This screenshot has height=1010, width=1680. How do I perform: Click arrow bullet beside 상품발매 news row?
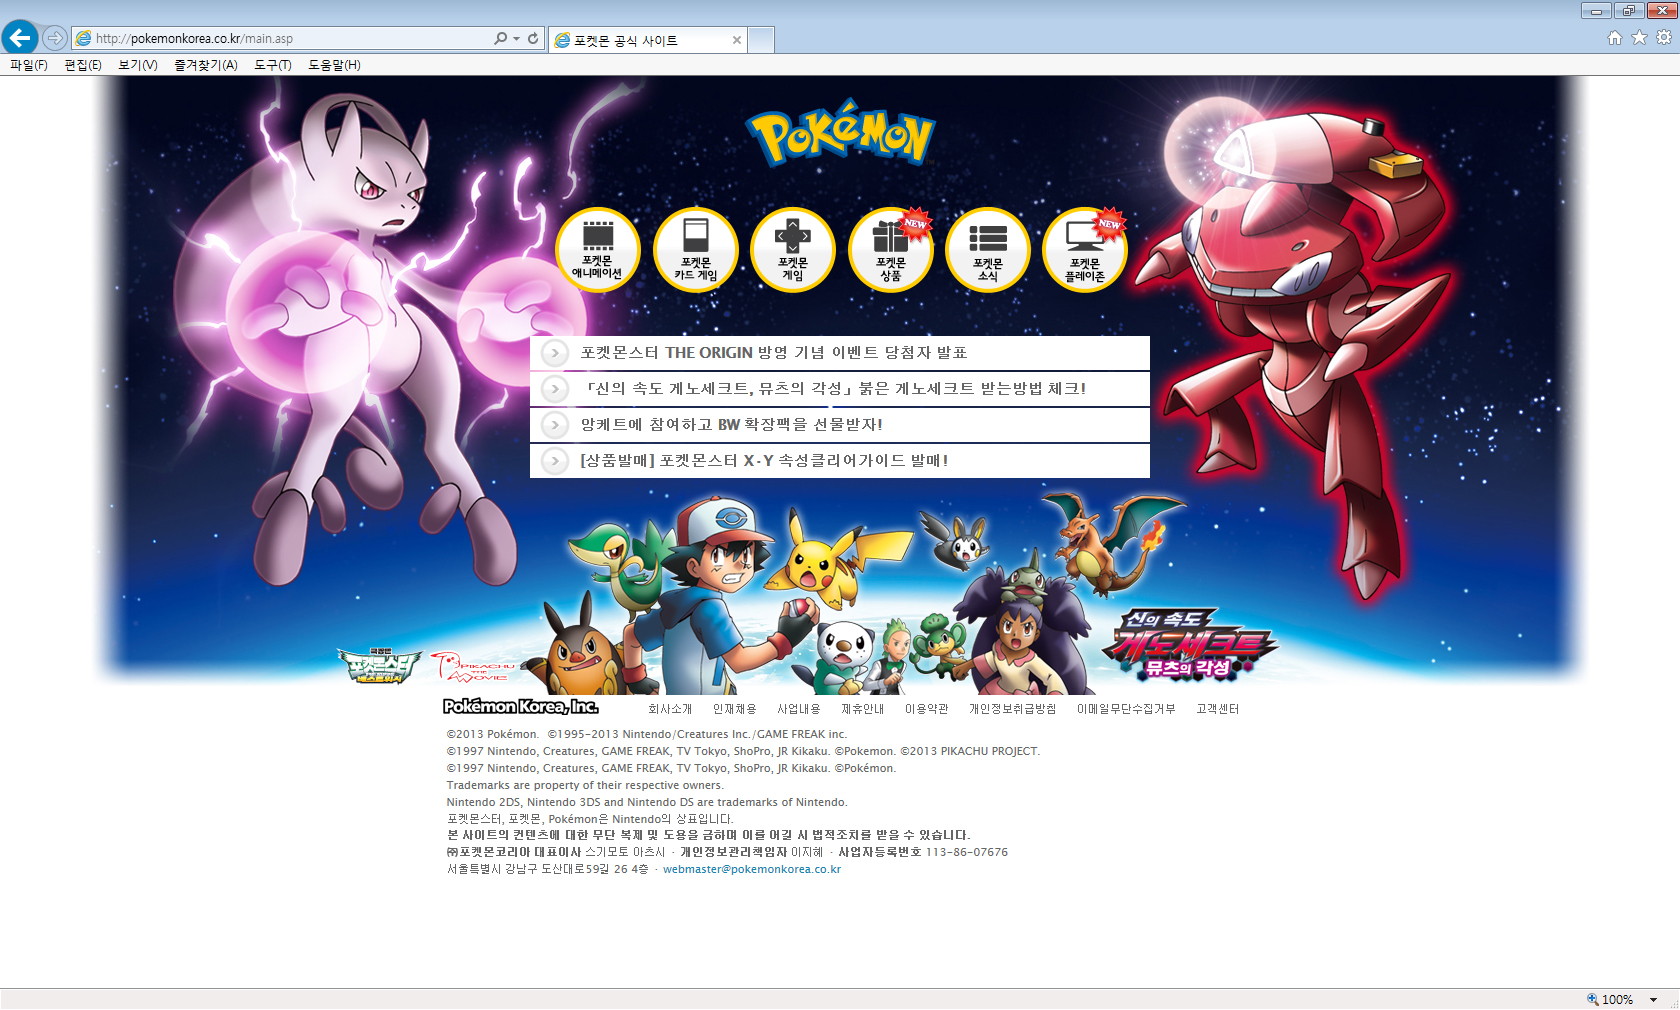tap(555, 461)
